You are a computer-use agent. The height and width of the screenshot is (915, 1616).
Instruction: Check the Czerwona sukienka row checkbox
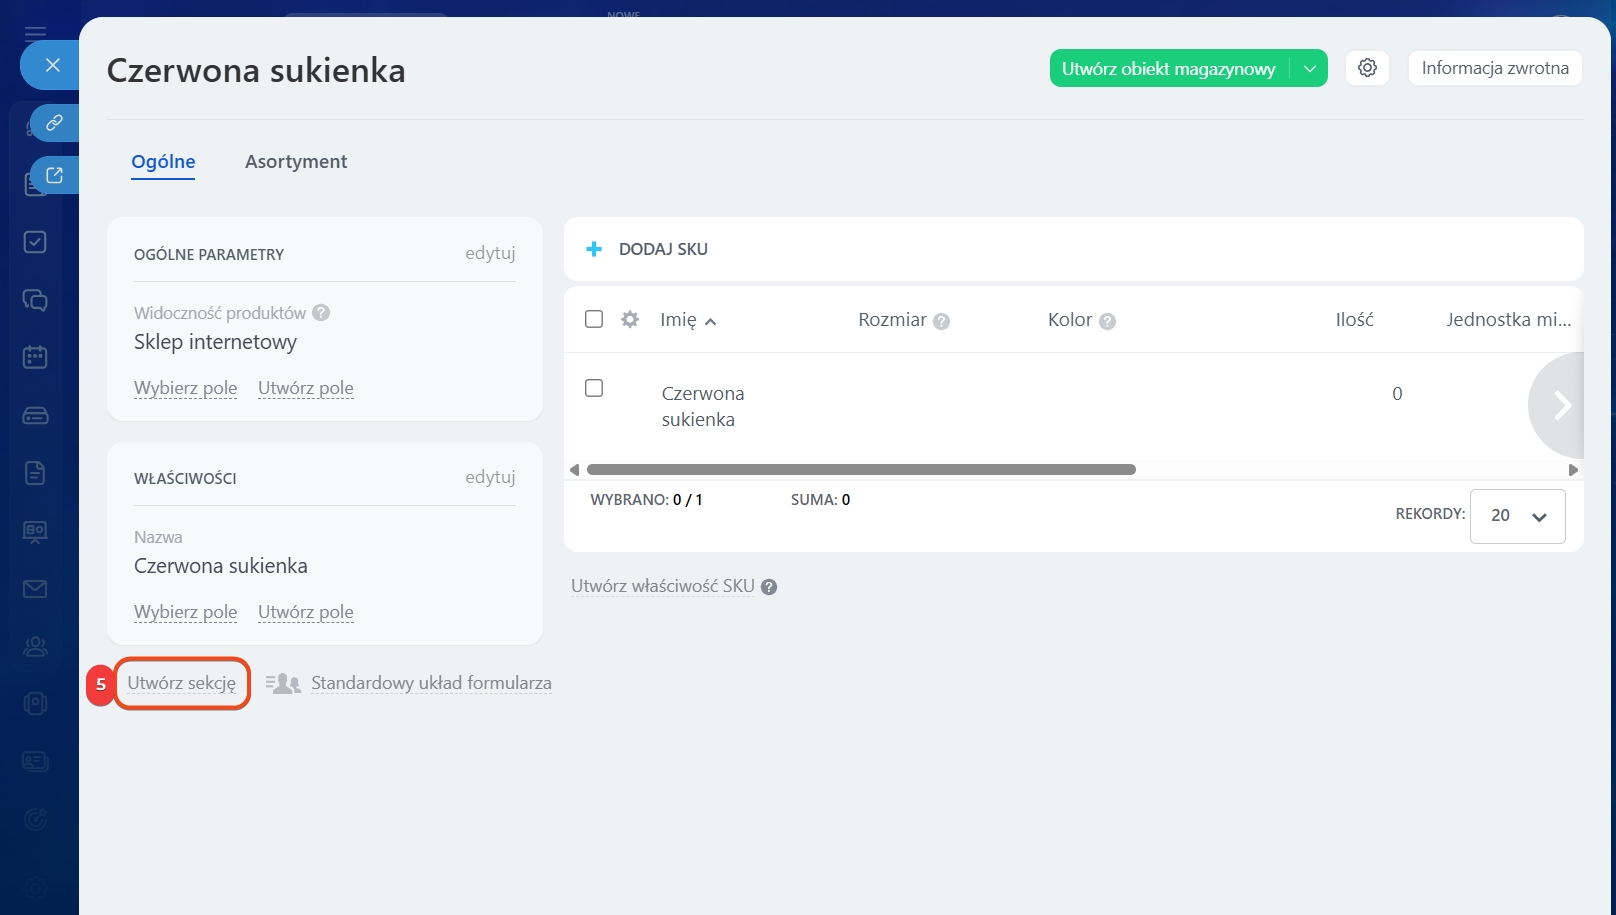pyautogui.click(x=594, y=388)
